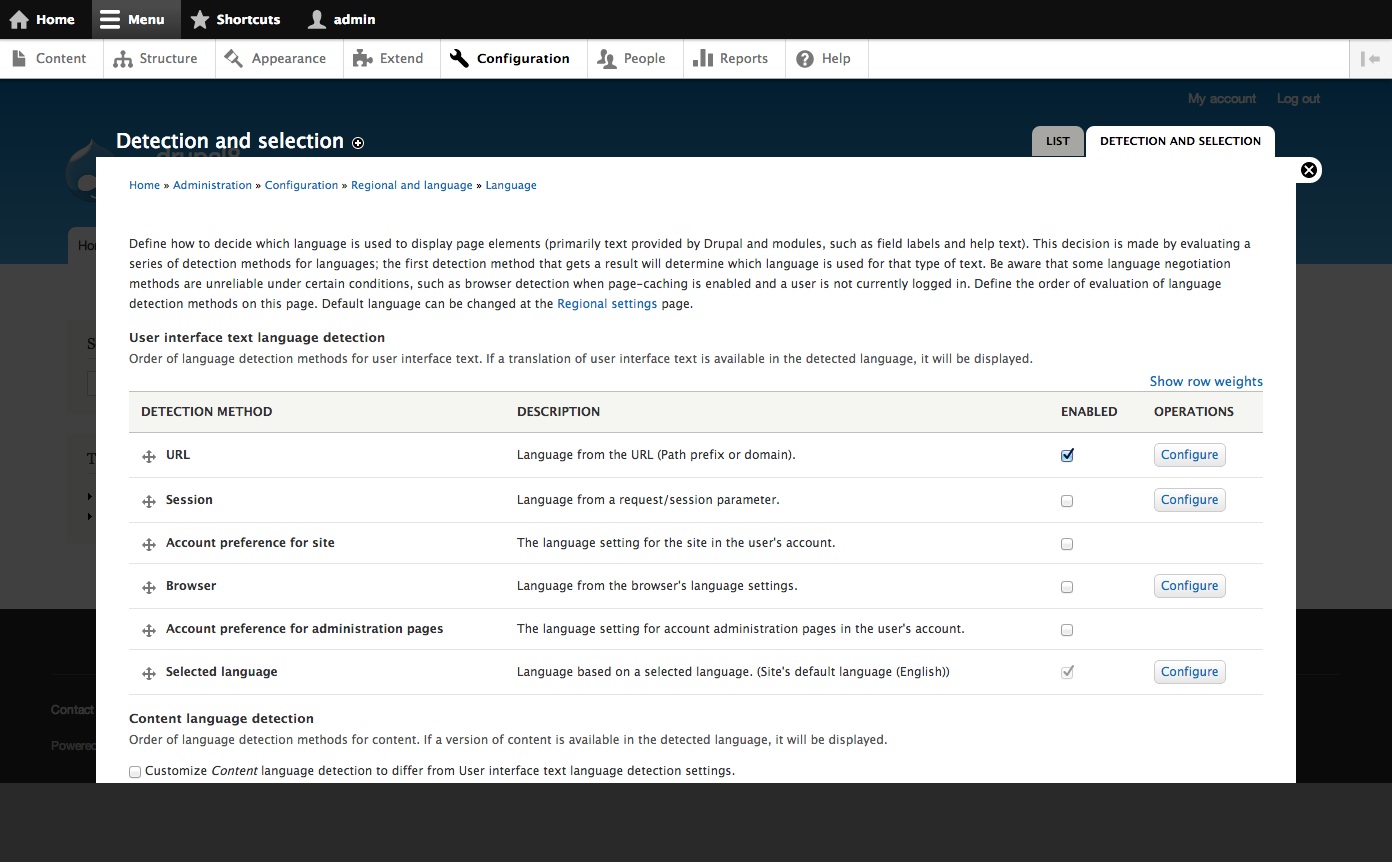Click the contextual links gear beside page title
The height and width of the screenshot is (863, 1392).
pos(358,143)
